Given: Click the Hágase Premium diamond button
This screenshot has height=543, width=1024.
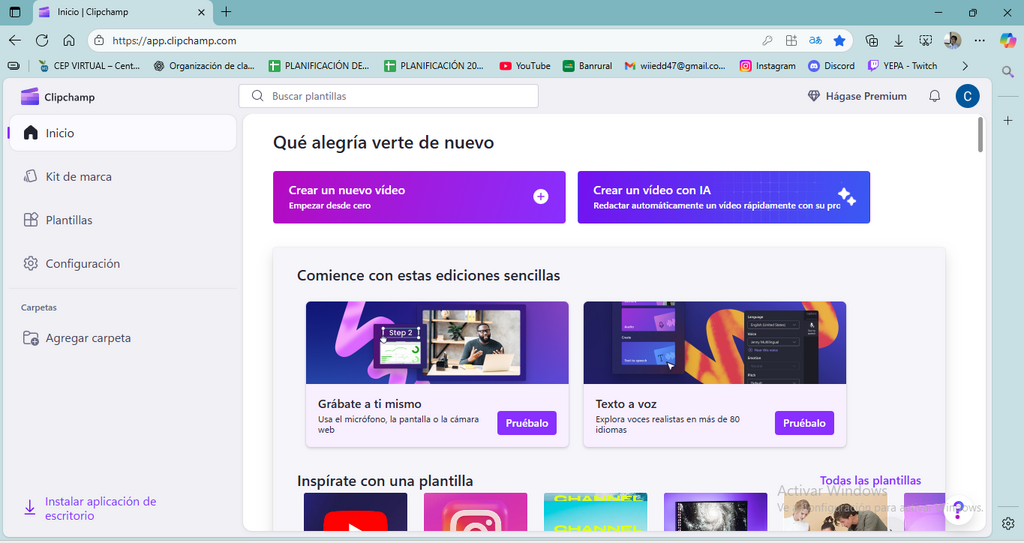Looking at the screenshot, I should [857, 96].
